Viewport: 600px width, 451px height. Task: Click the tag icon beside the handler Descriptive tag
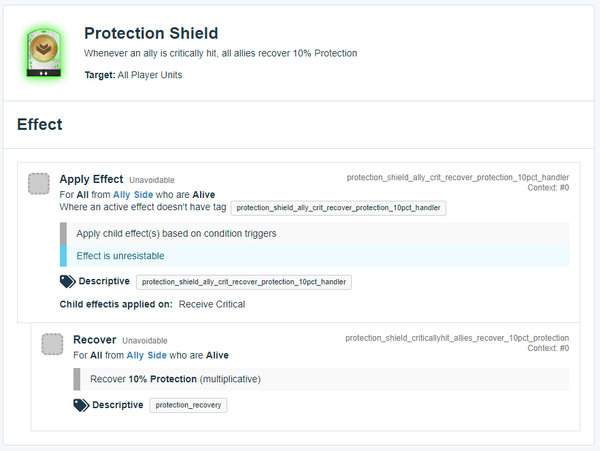(67, 282)
